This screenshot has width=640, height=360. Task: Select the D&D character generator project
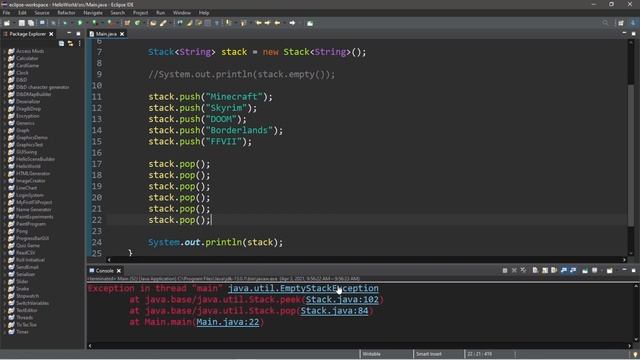pos(43,87)
